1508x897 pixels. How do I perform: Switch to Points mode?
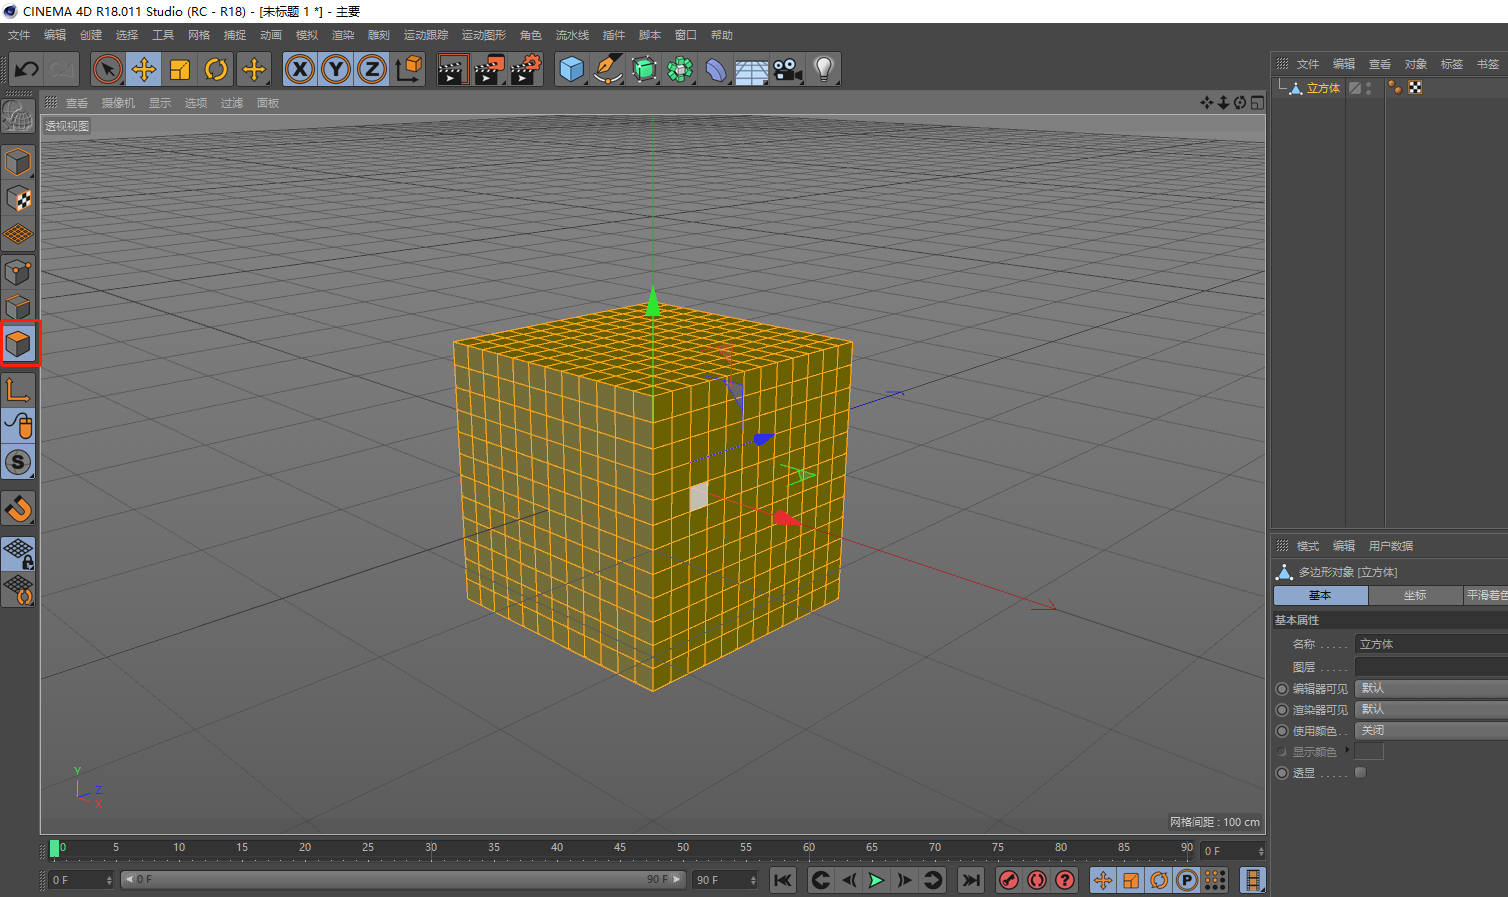[18, 271]
